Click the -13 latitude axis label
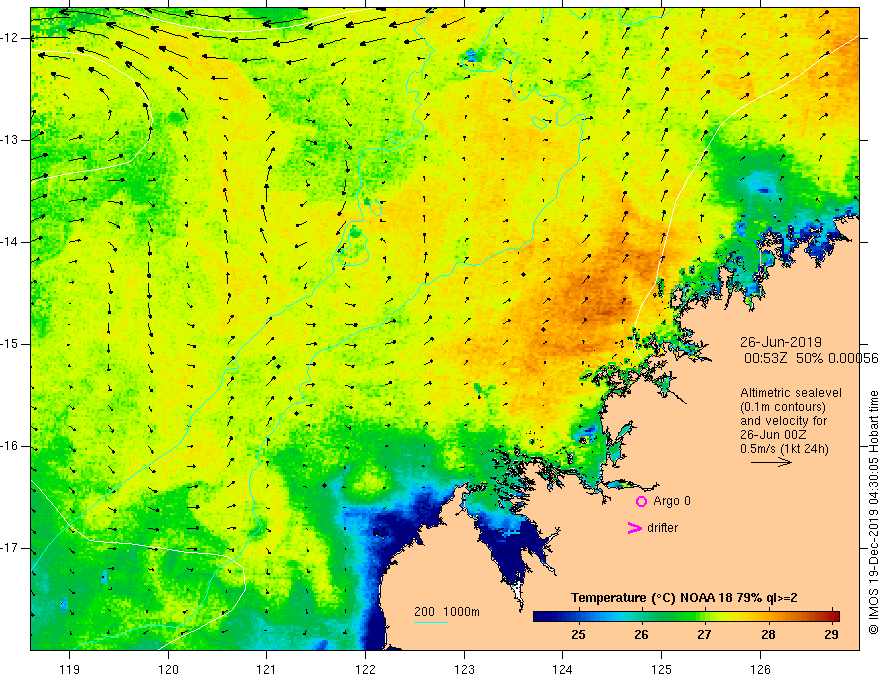The height and width of the screenshot is (680, 880). point(10,140)
